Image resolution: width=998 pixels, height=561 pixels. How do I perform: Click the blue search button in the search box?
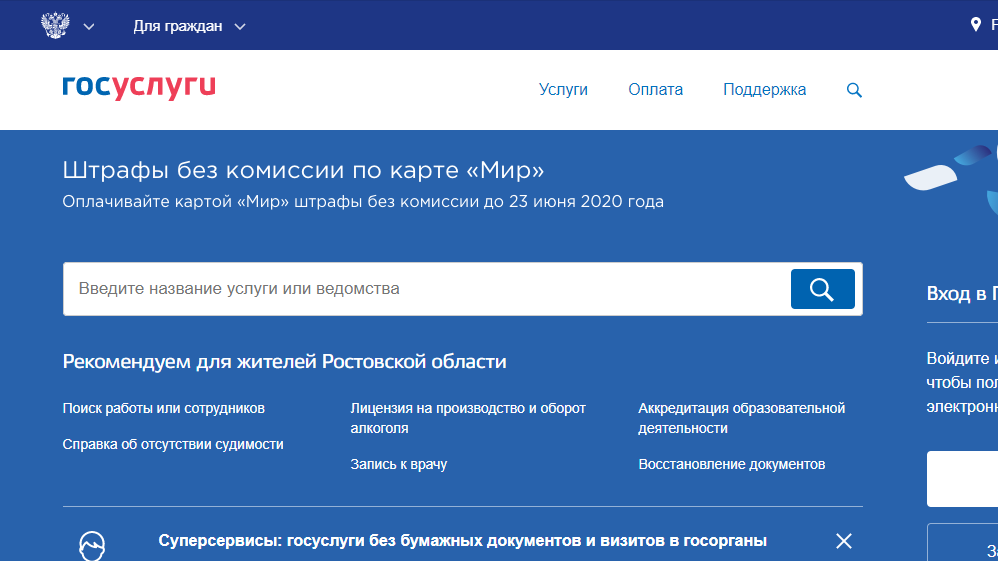(x=822, y=289)
